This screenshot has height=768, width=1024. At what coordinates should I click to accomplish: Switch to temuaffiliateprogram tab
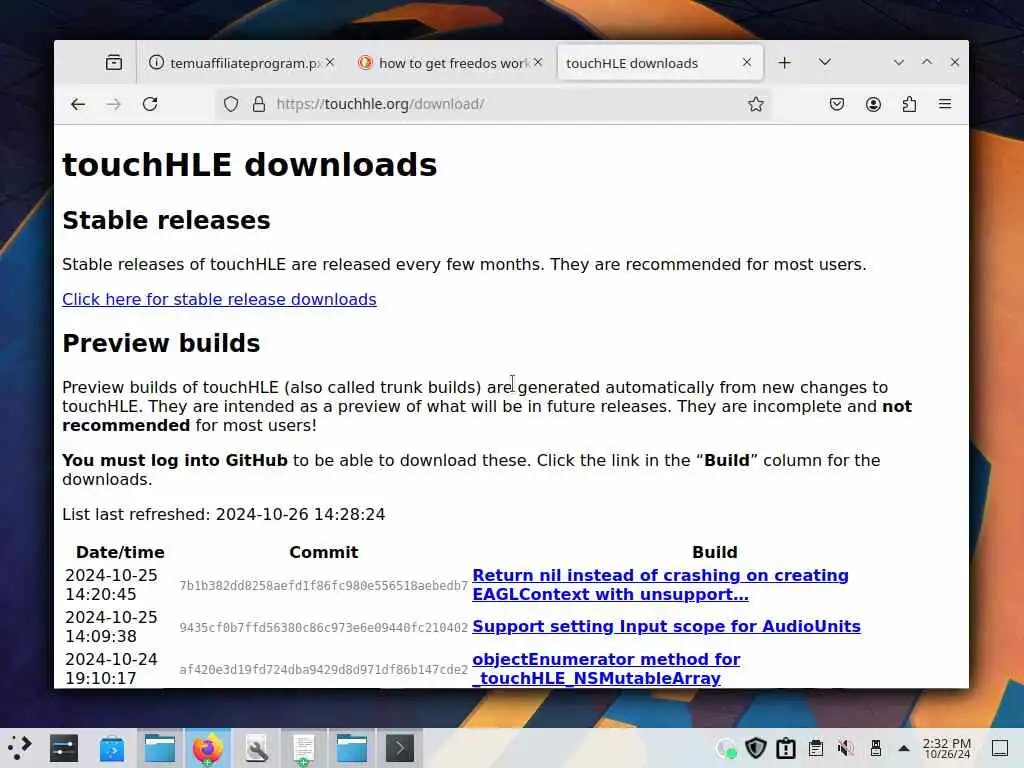pos(242,63)
